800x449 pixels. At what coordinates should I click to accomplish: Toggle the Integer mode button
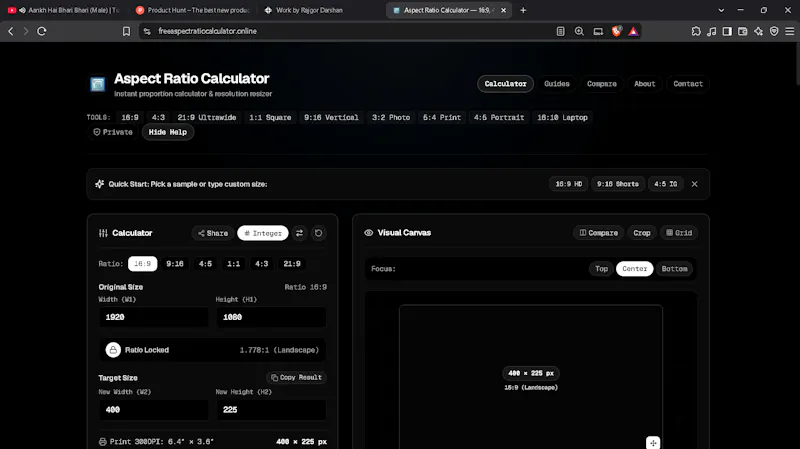263,233
